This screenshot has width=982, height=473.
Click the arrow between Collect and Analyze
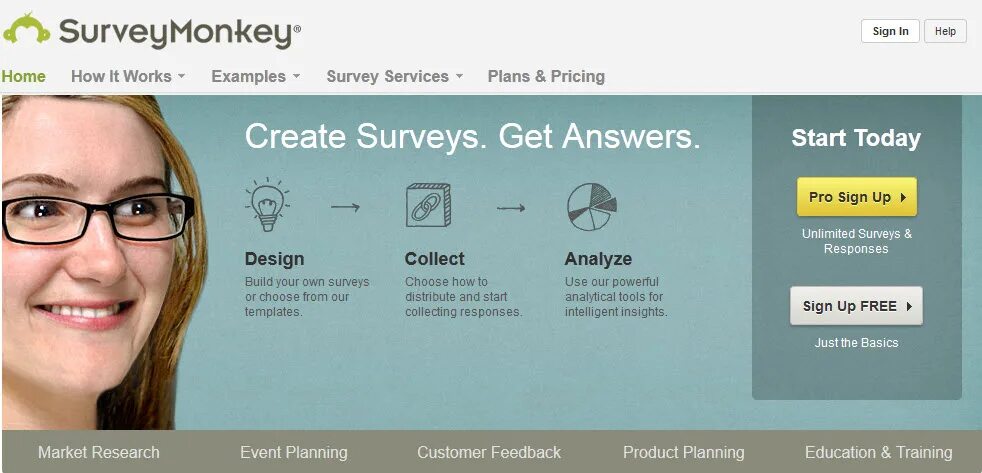pos(511,207)
